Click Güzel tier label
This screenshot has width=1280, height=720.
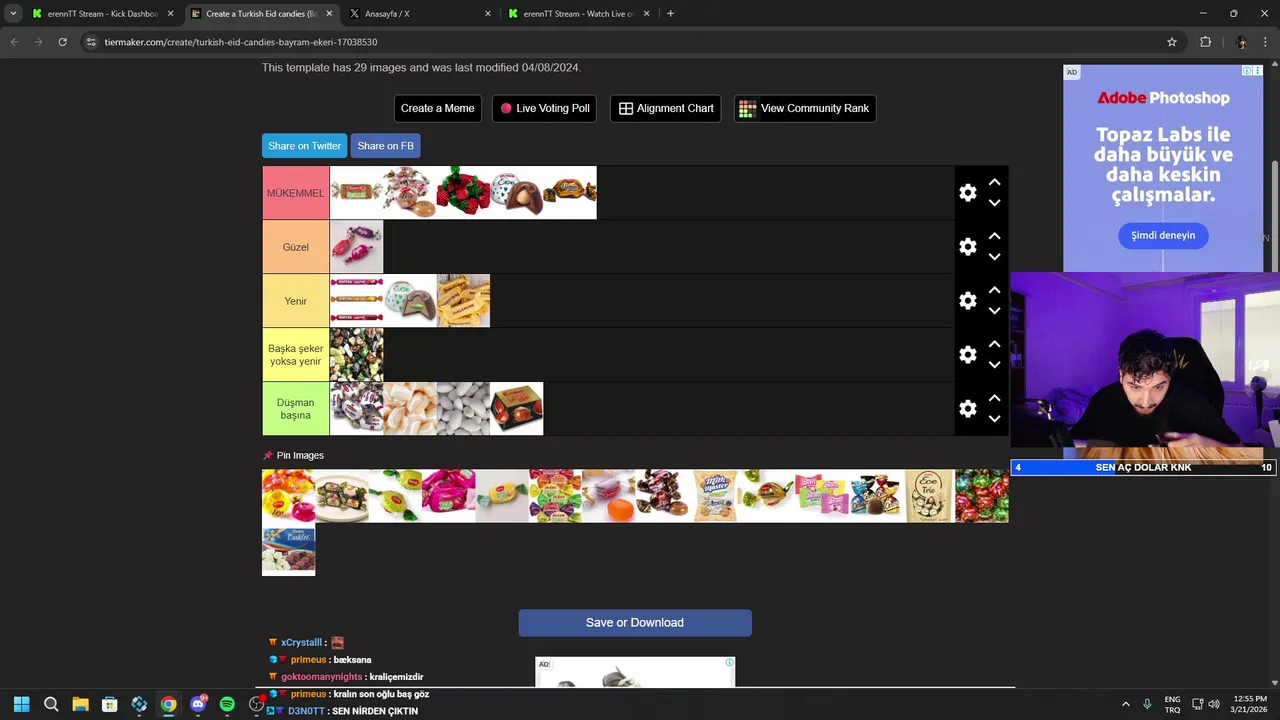tap(296, 247)
